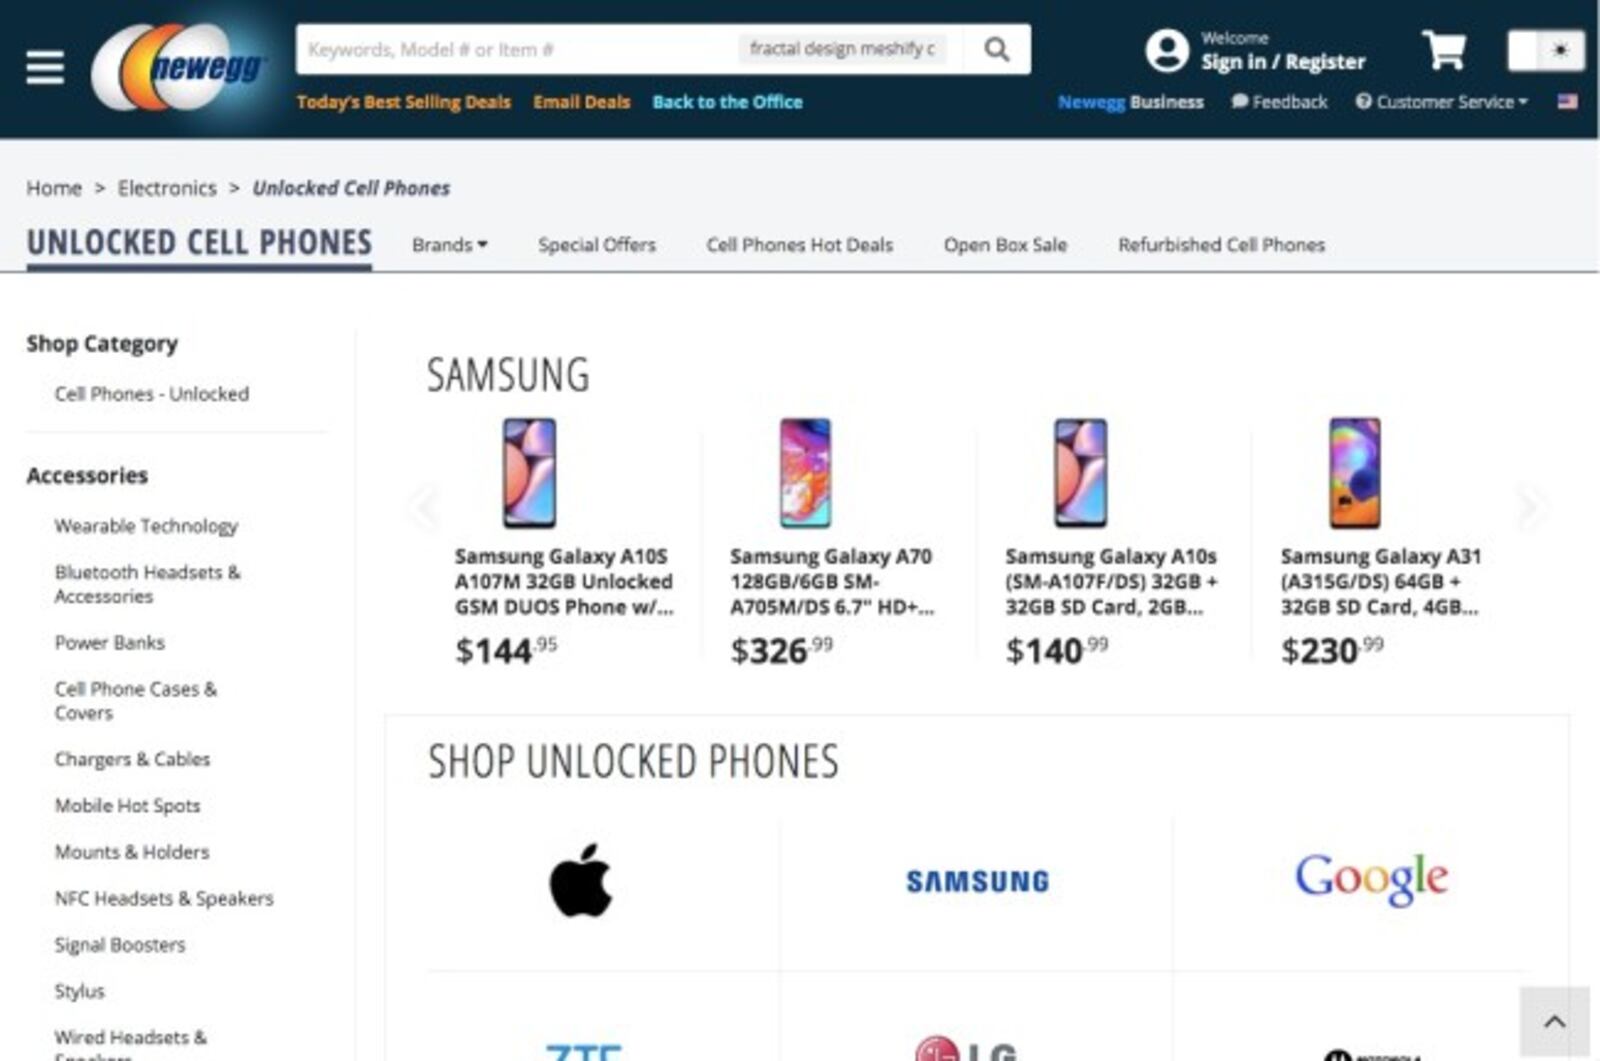This screenshot has width=1600, height=1061.
Task: Open the Customer Service dropdown
Action: tap(1442, 102)
